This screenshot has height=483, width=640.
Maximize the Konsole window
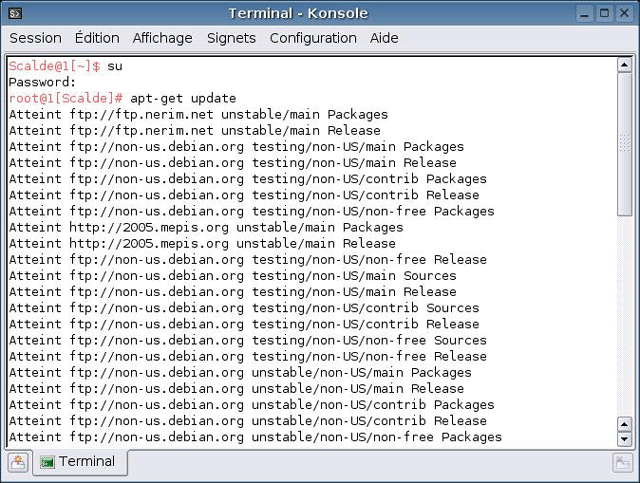604,13
